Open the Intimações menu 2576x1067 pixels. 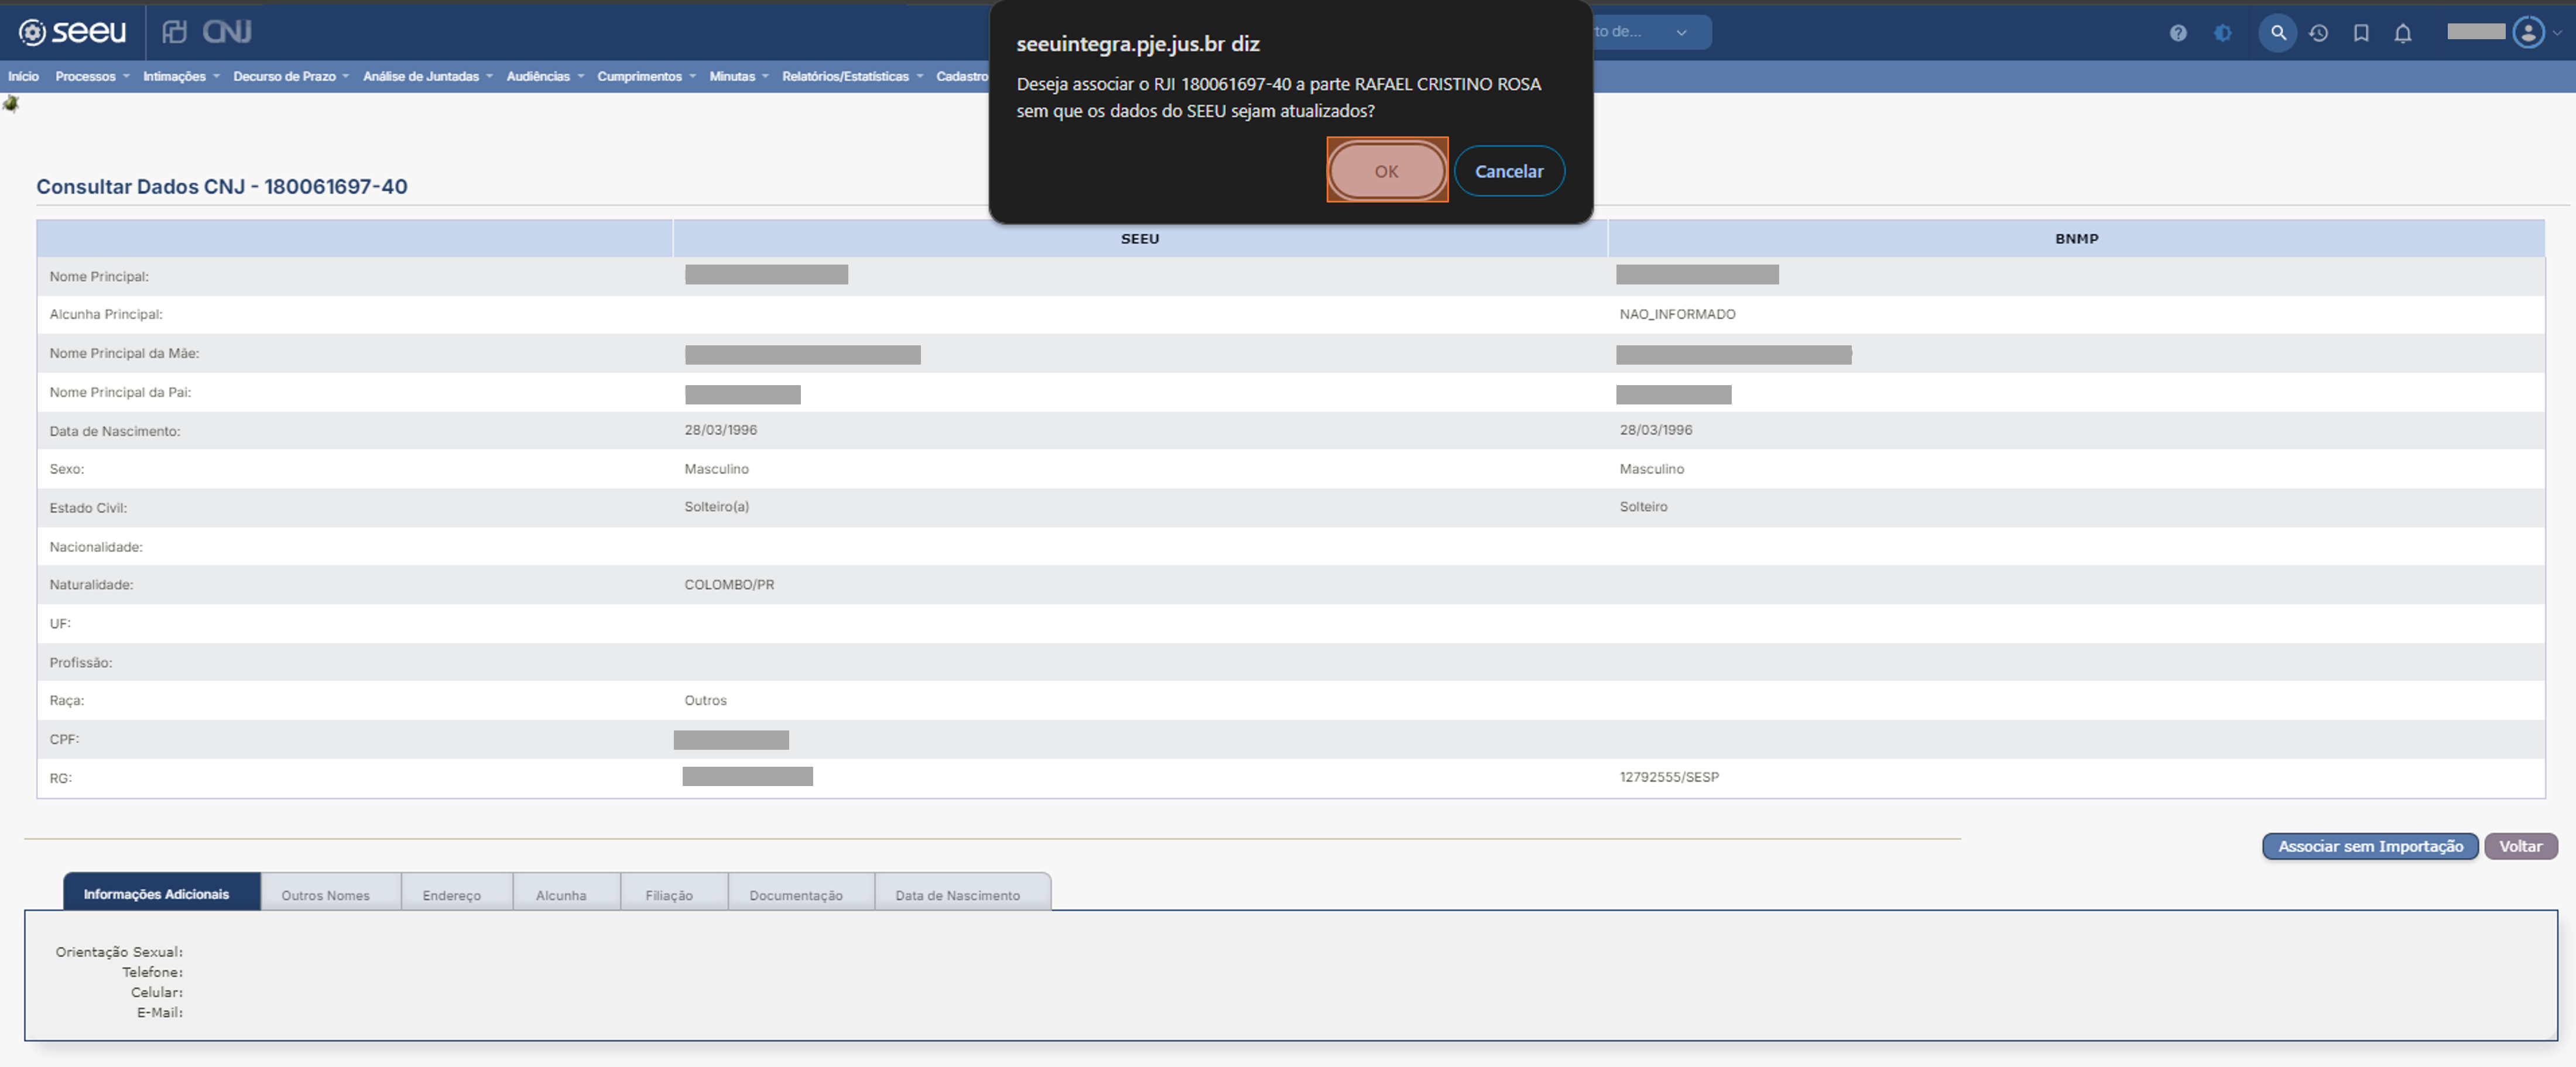181,76
